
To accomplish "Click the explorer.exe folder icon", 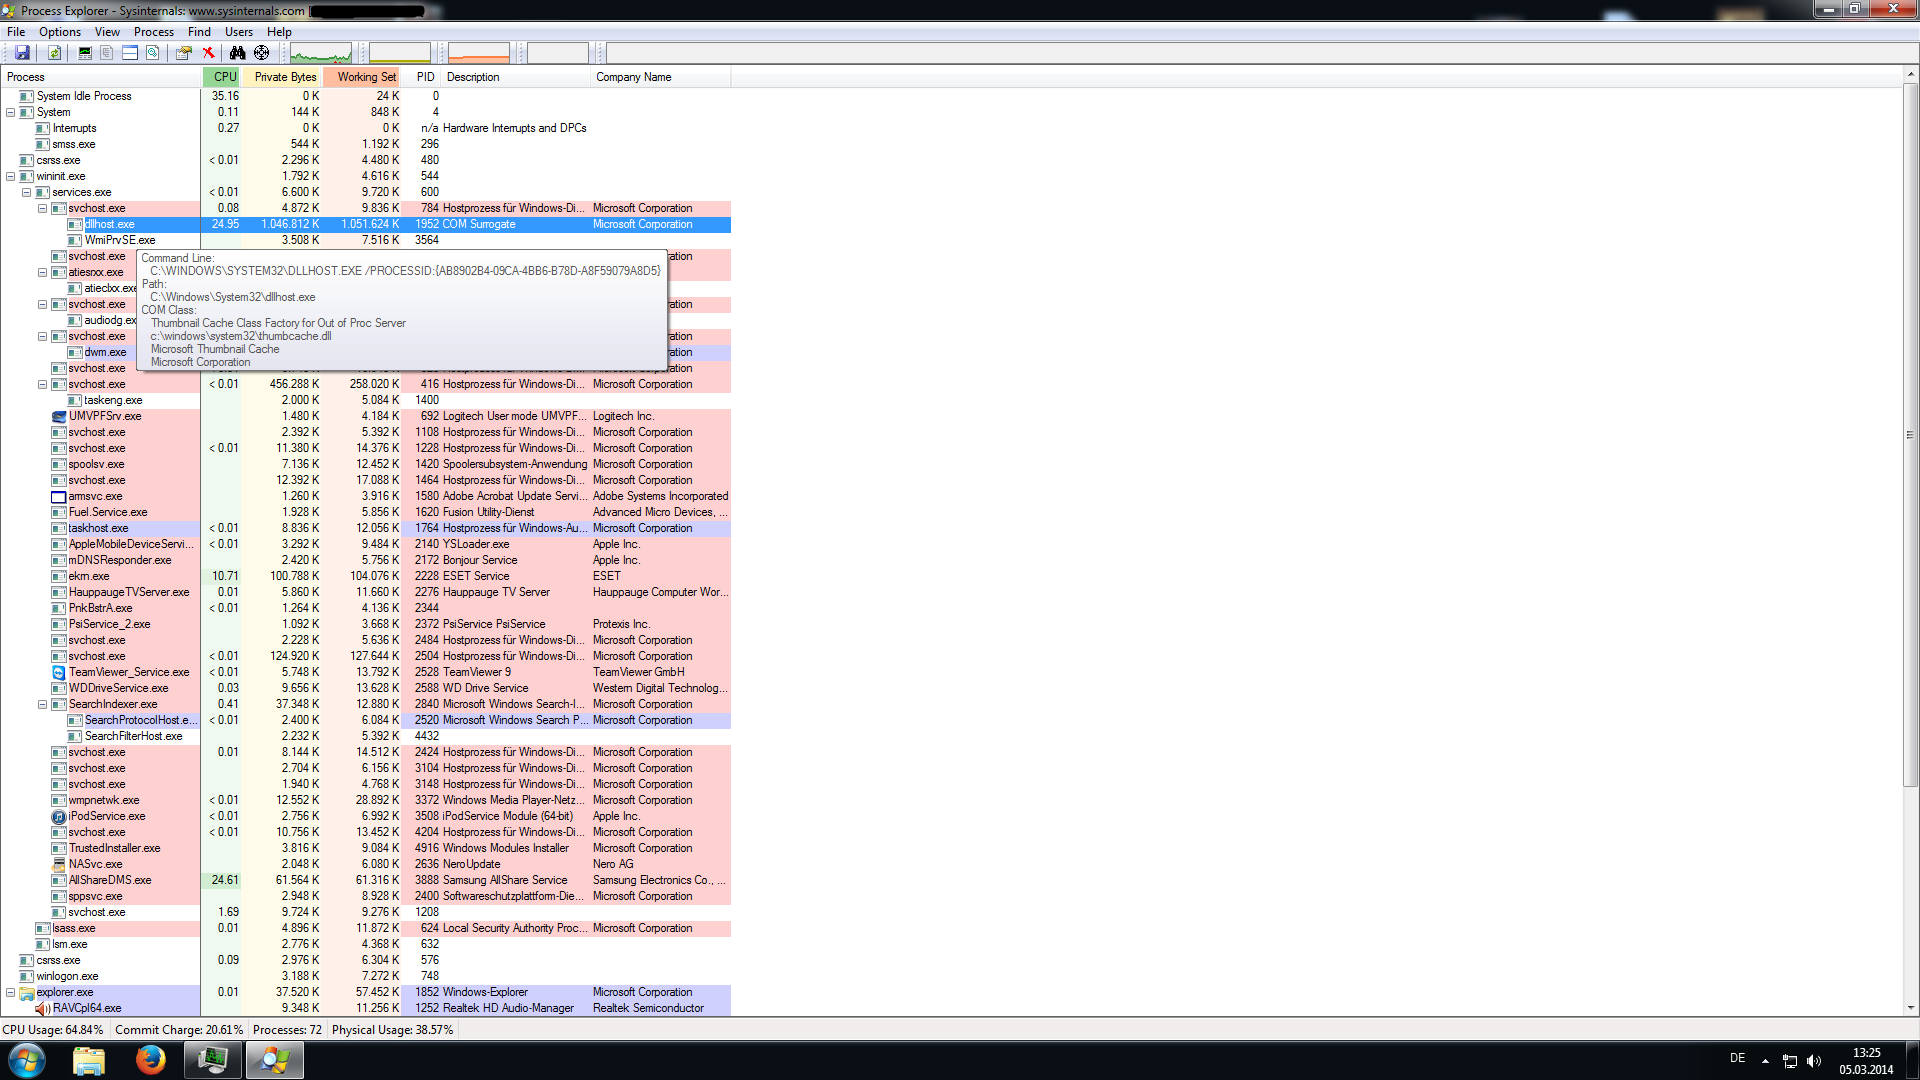I will pos(27,992).
